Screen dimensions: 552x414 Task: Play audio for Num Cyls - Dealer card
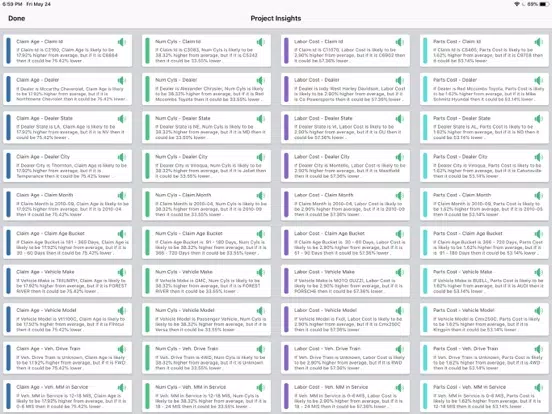click(x=261, y=81)
